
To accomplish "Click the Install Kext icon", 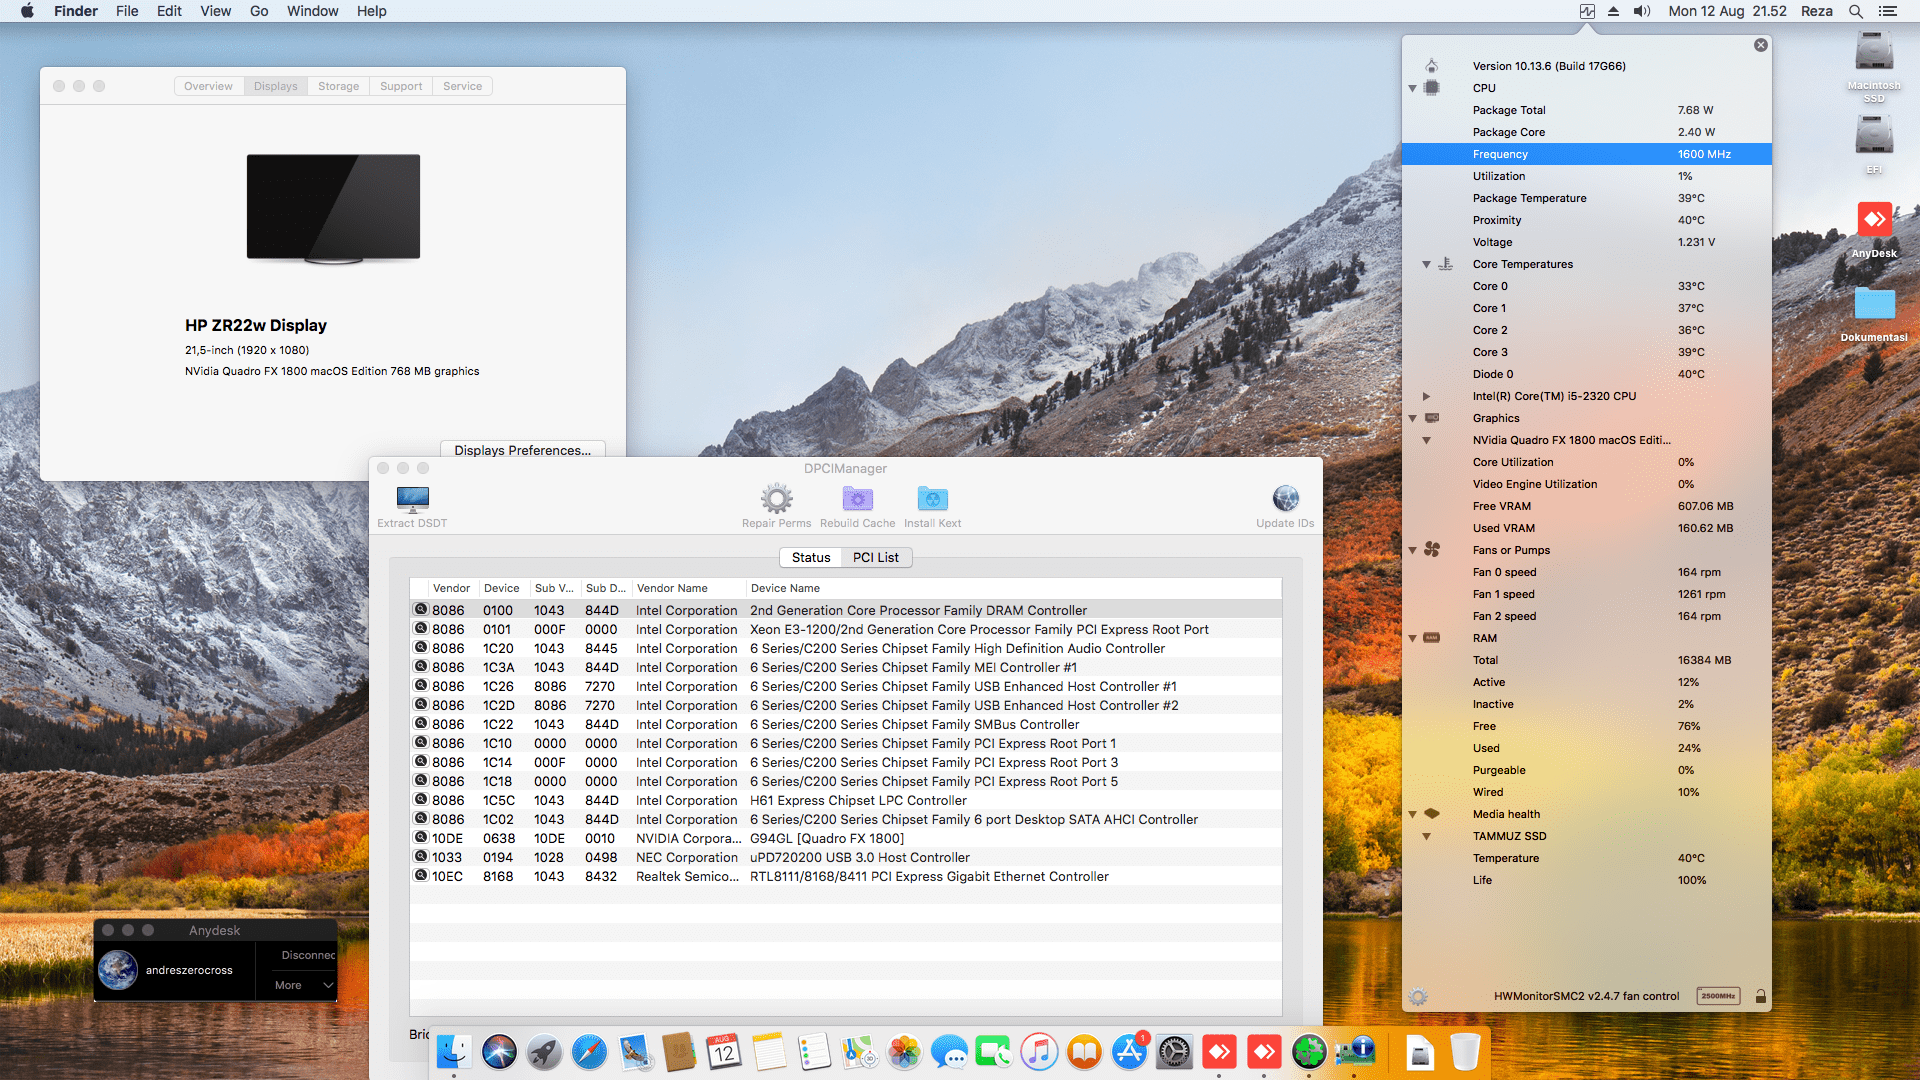I will tap(932, 499).
